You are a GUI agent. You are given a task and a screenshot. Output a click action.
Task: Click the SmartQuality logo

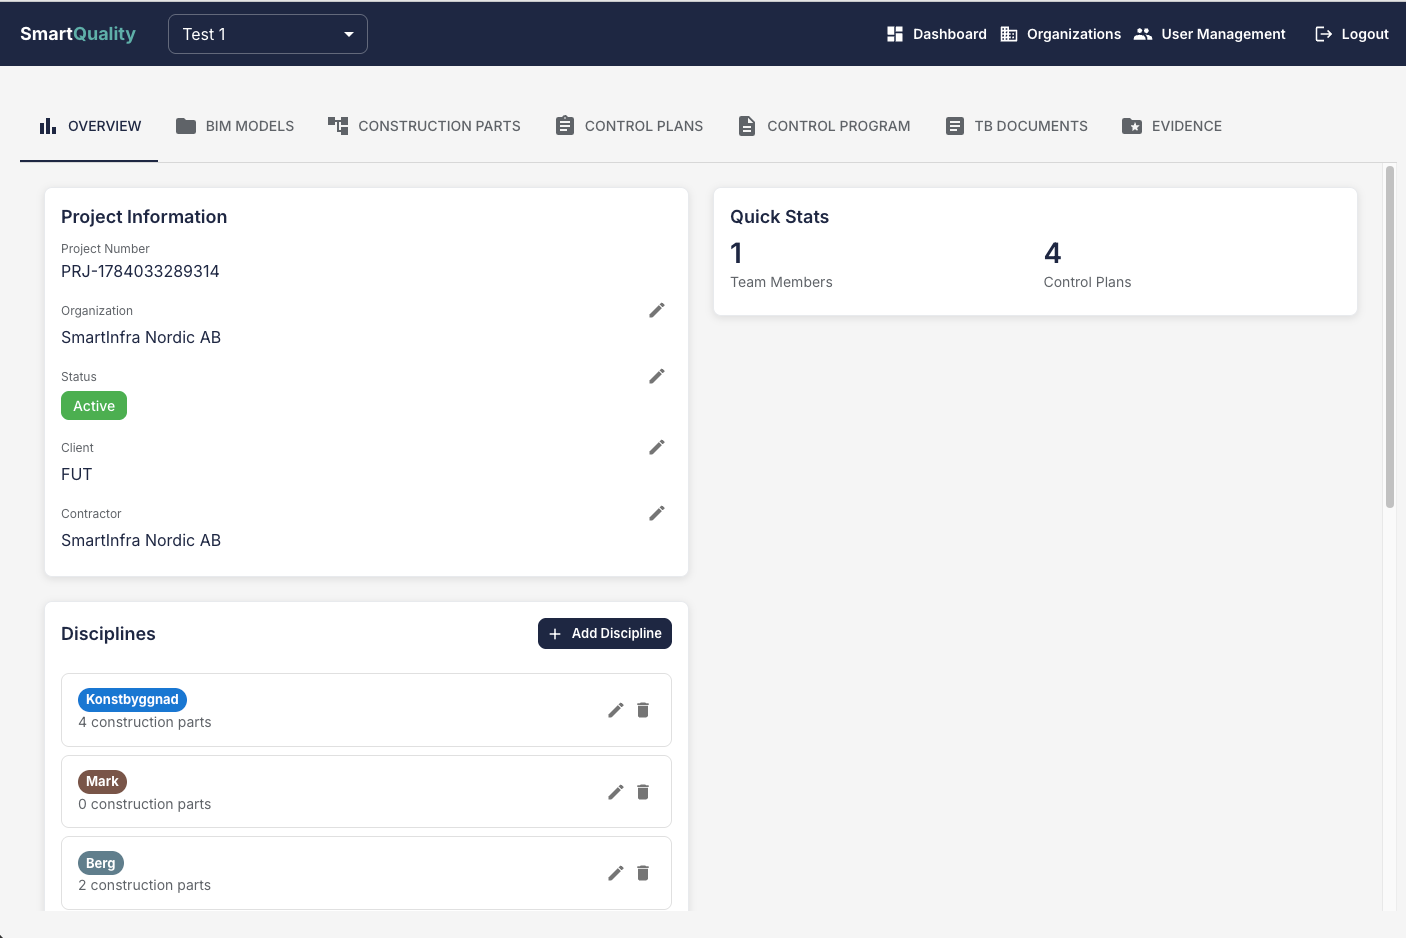[78, 33]
